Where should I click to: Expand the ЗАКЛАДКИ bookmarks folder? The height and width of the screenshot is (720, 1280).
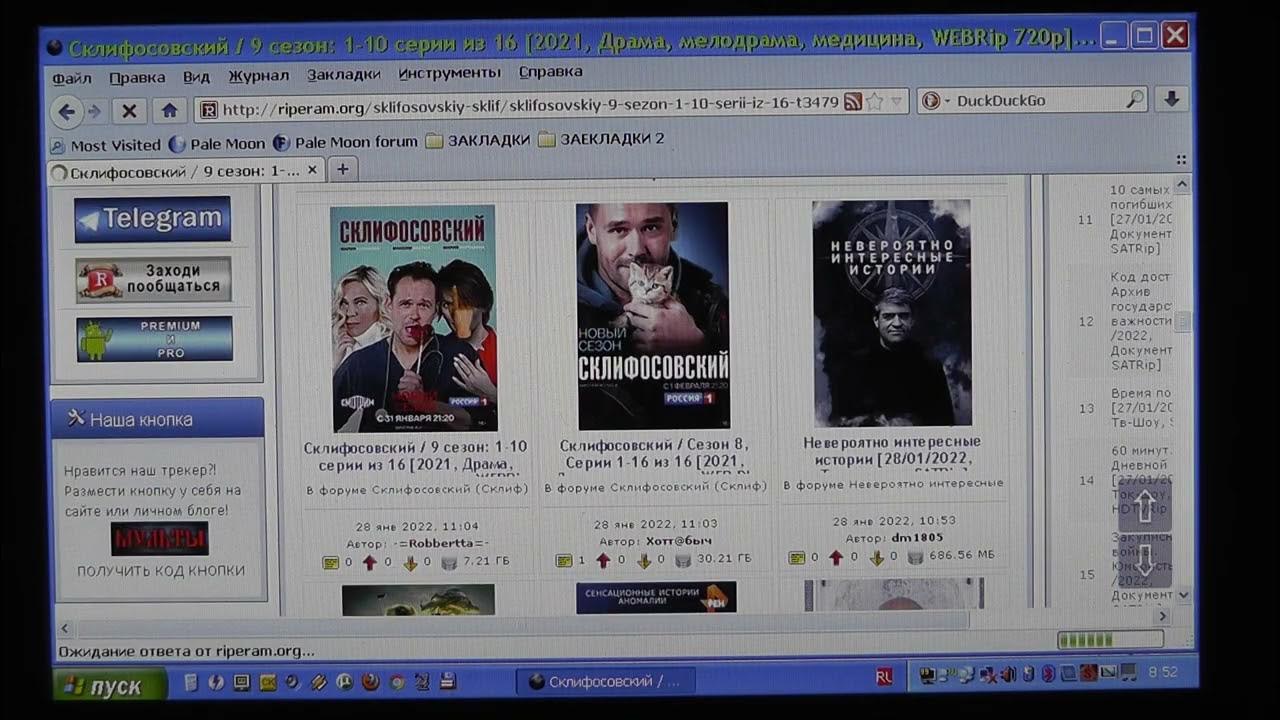coord(478,140)
